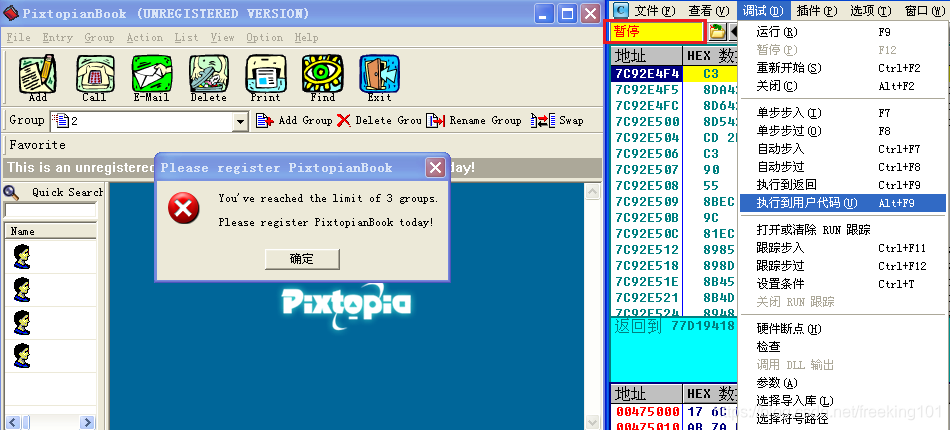Open the View menu in PixtopianBook
The height and width of the screenshot is (430, 950).
pos(222,38)
